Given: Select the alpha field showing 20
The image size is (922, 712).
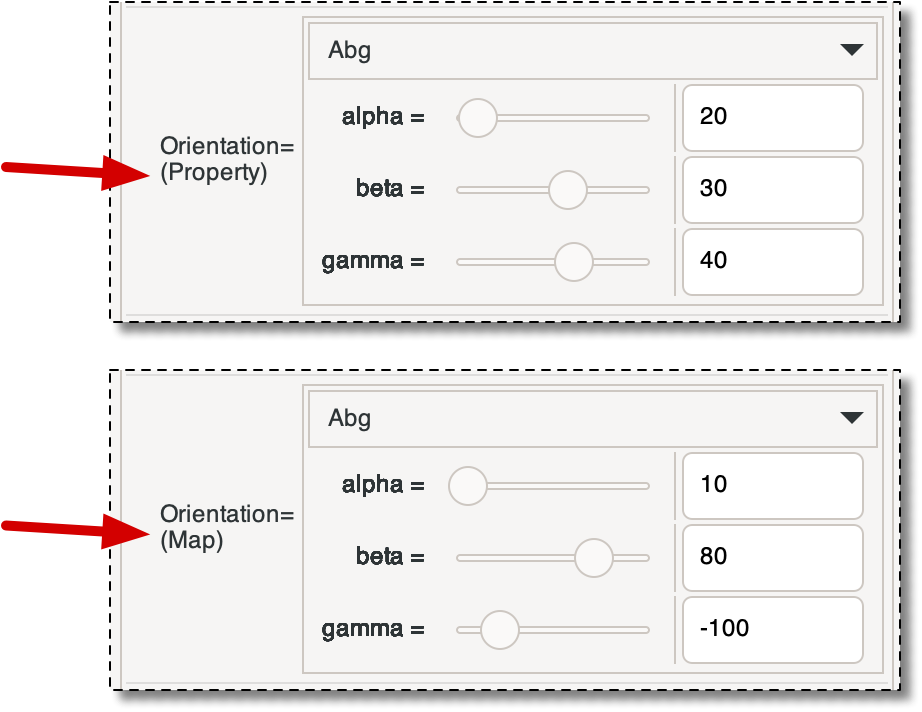Looking at the screenshot, I should 772,117.
